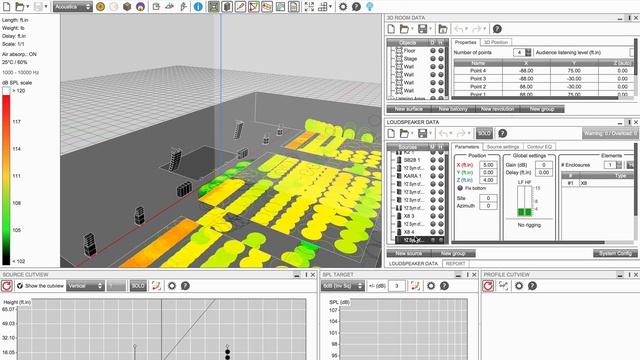Image resolution: width=640 pixels, height=360 pixels.
Task: Toggle first status dot for Floor object
Action: click(433, 51)
